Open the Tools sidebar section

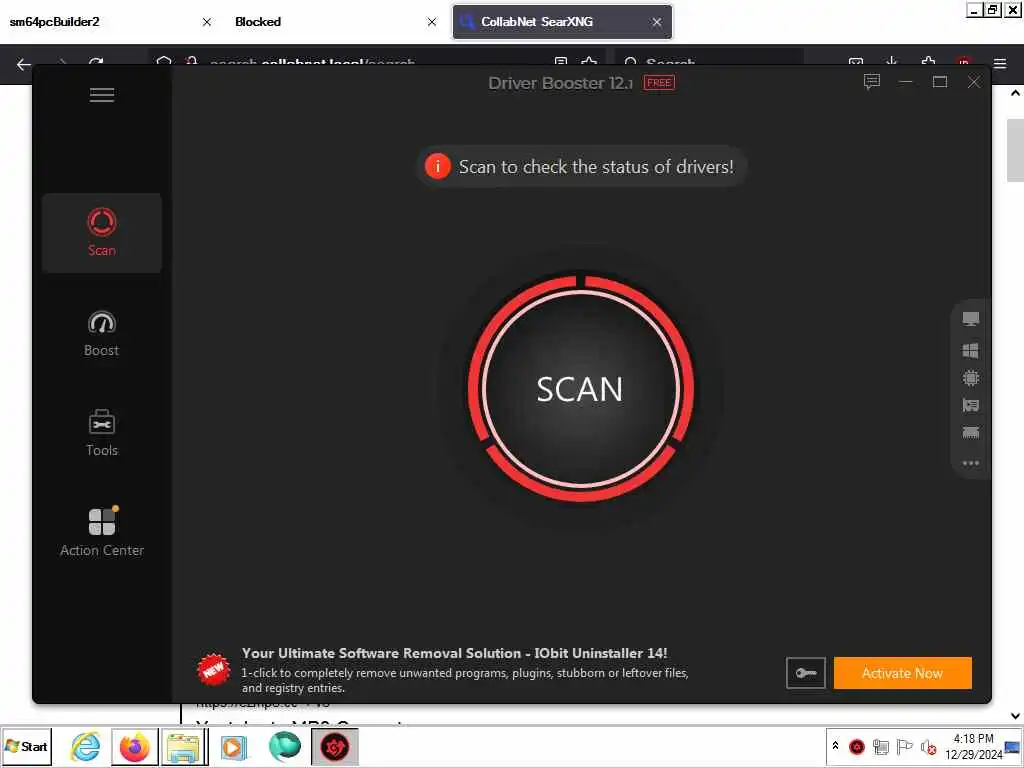[102, 433]
